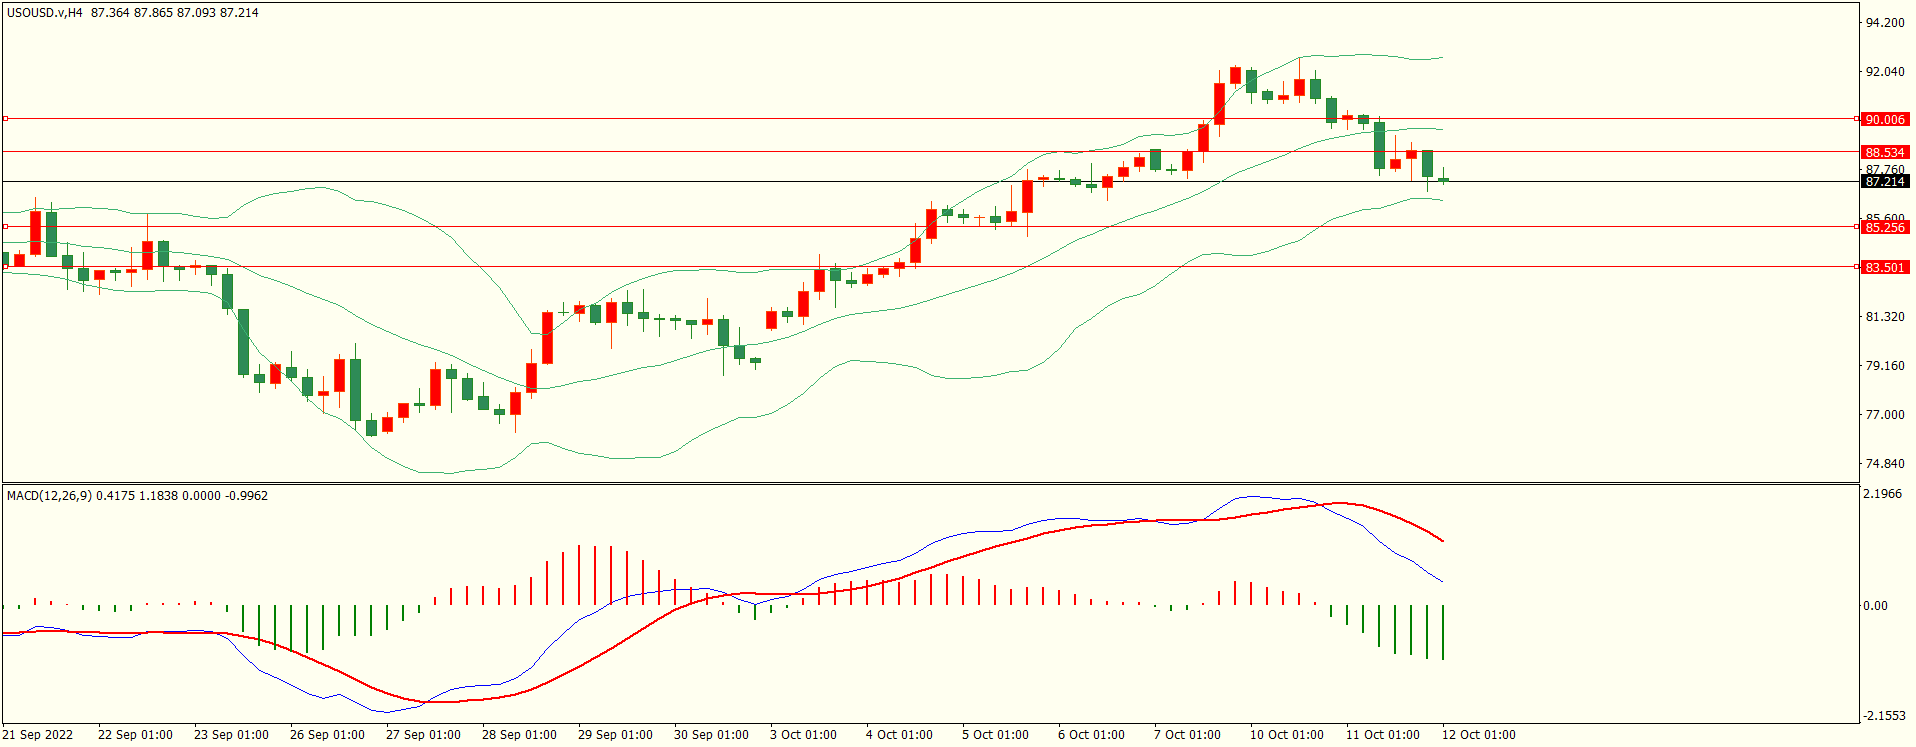Select the 83.501 red price tag

(x=1884, y=267)
